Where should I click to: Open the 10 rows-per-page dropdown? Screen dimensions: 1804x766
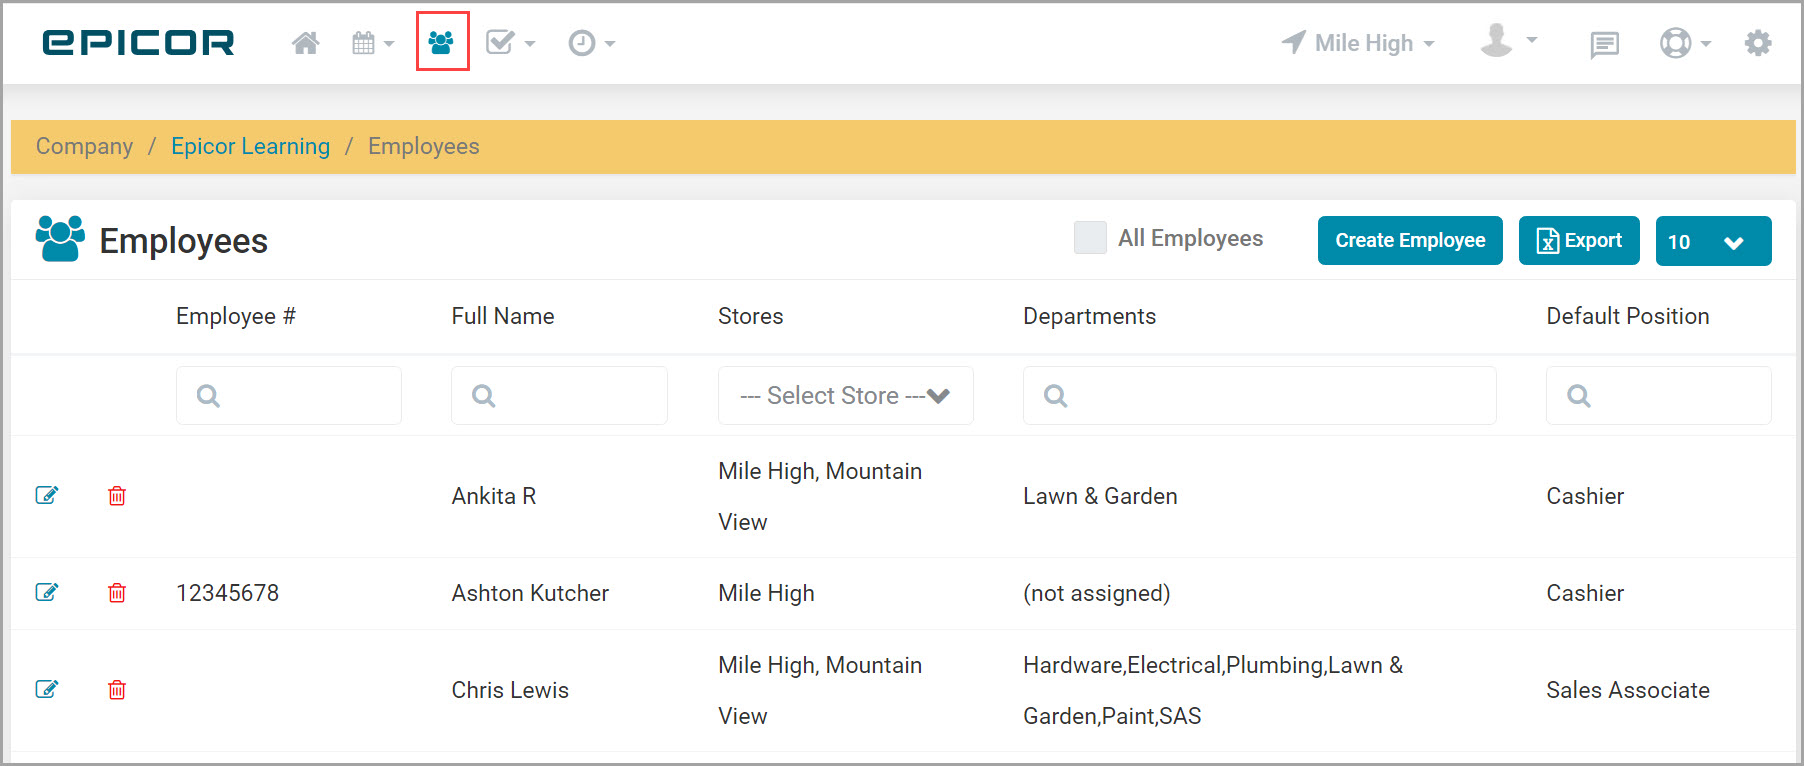(x=1713, y=241)
